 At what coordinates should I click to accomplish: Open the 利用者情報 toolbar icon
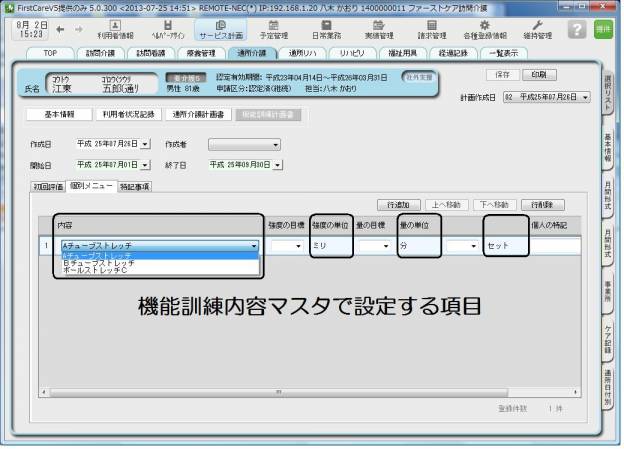pyautogui.click(x=114, y=27)
